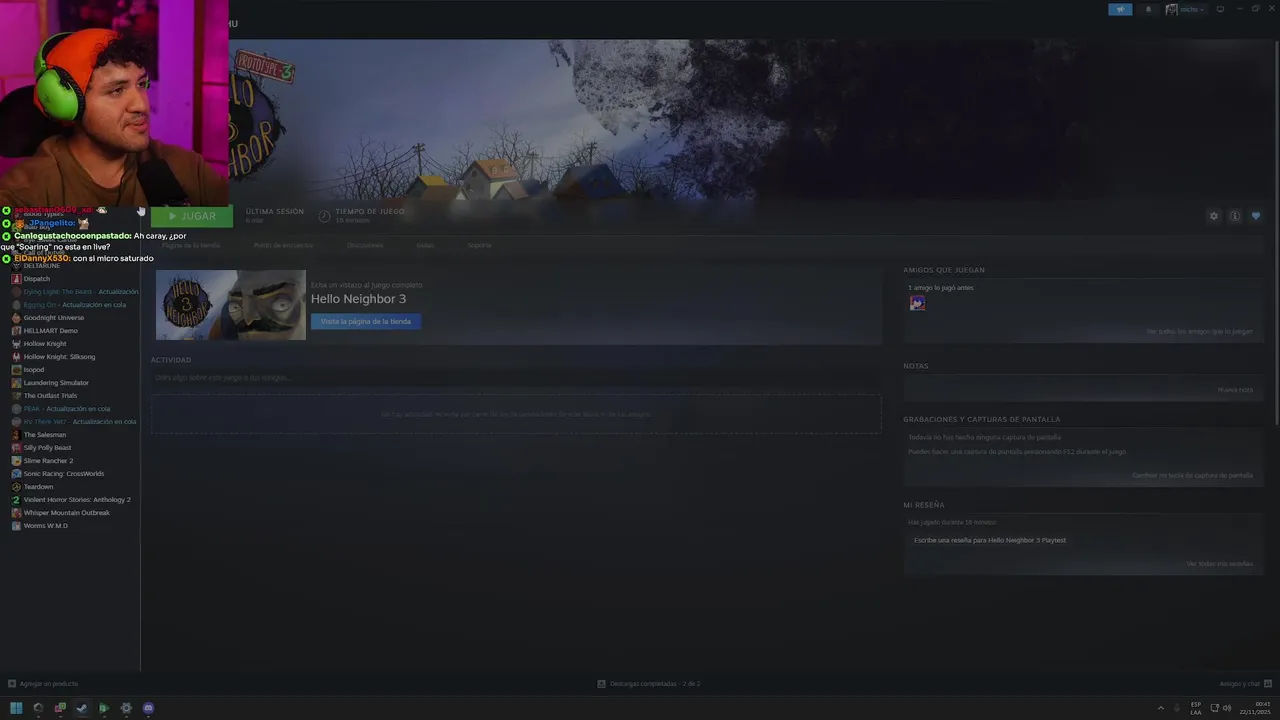Click the Hollow Knight icon in library

click(16, 344)
